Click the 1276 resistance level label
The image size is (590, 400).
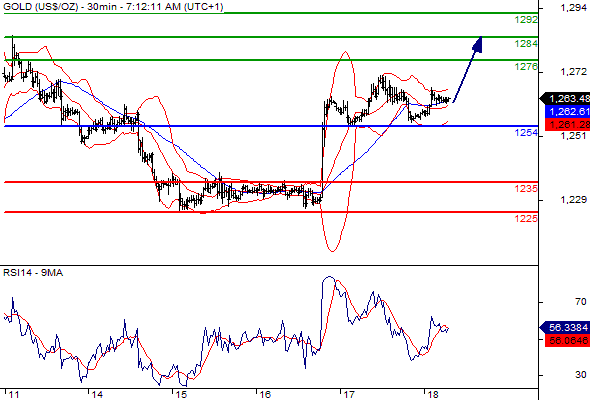point(526,67)
